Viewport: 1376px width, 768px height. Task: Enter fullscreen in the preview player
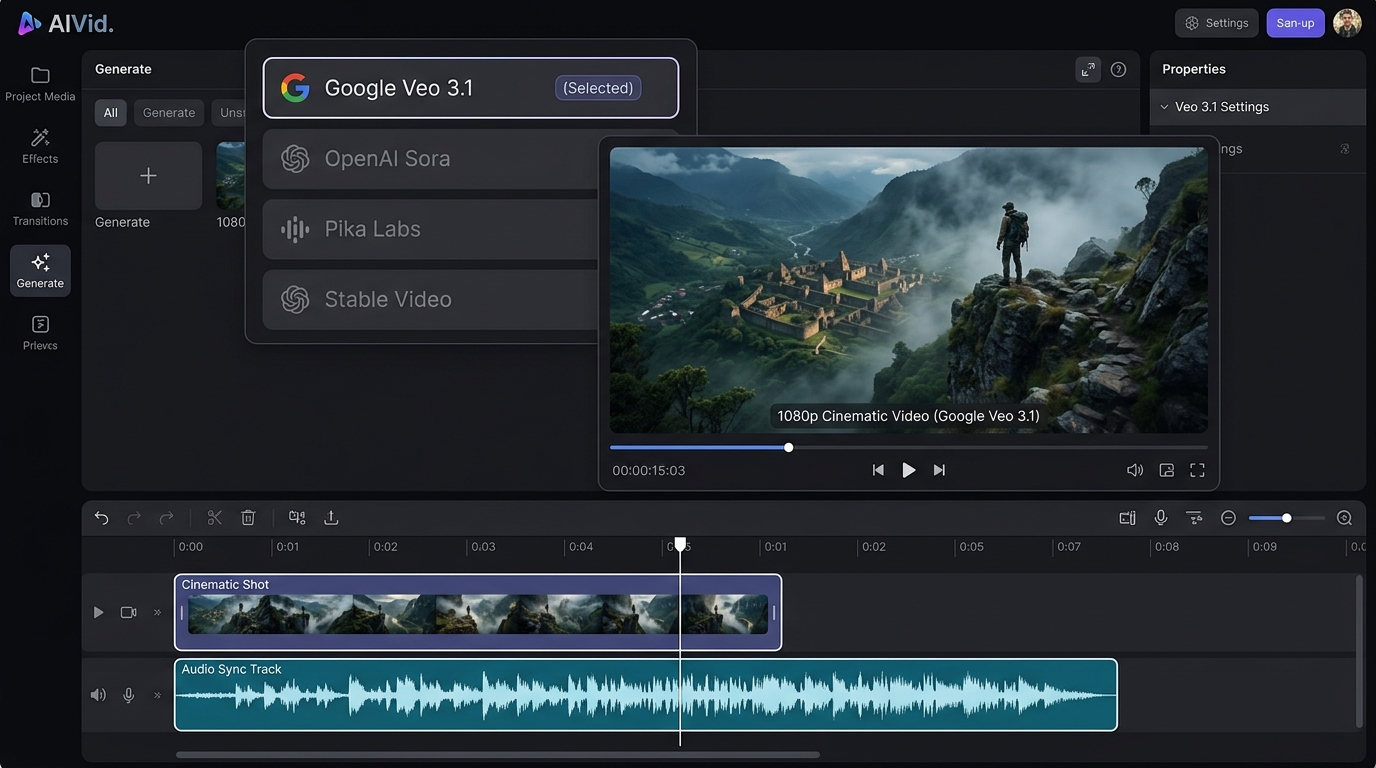pyautogui.click(x=1197, y=470)
